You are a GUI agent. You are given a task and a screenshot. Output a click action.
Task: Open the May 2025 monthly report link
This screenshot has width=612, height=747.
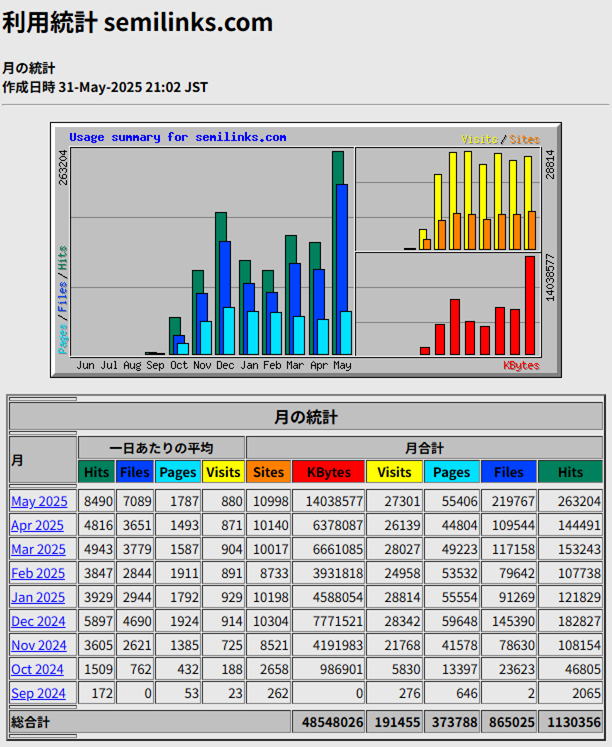(x=39, y=501)
